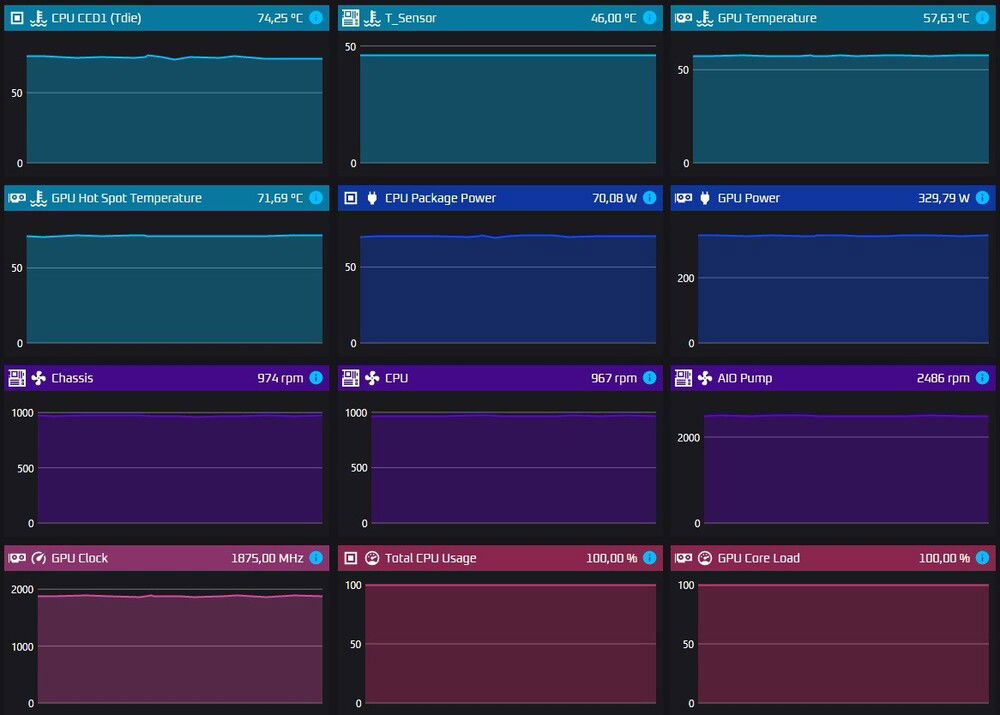Click the power plug icon beside GPU Power
The image size is (1000, 715).
point(705,198)
